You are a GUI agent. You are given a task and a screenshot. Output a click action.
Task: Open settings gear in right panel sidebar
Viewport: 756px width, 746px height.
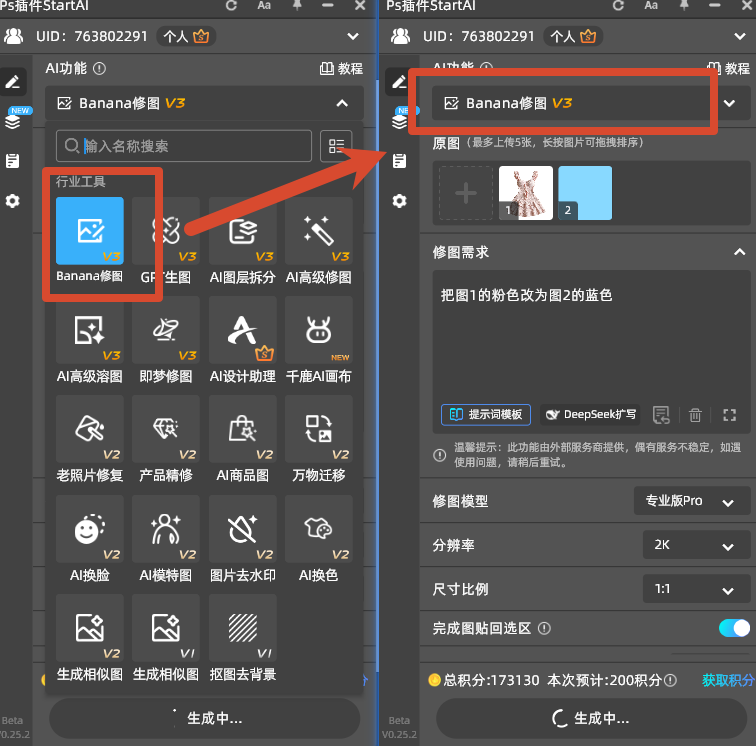coord(399,201)
